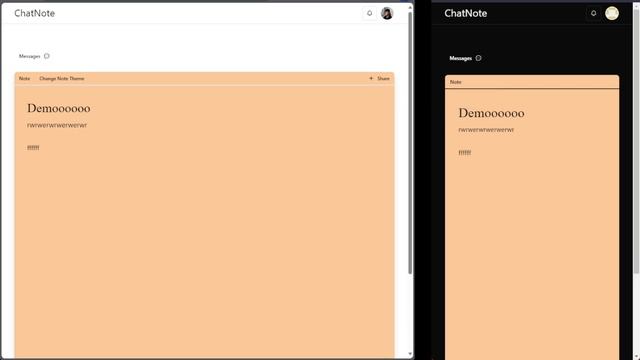Click Messages label in light window
Viewport: 640px width, 360px height.
tap(29, 56)
